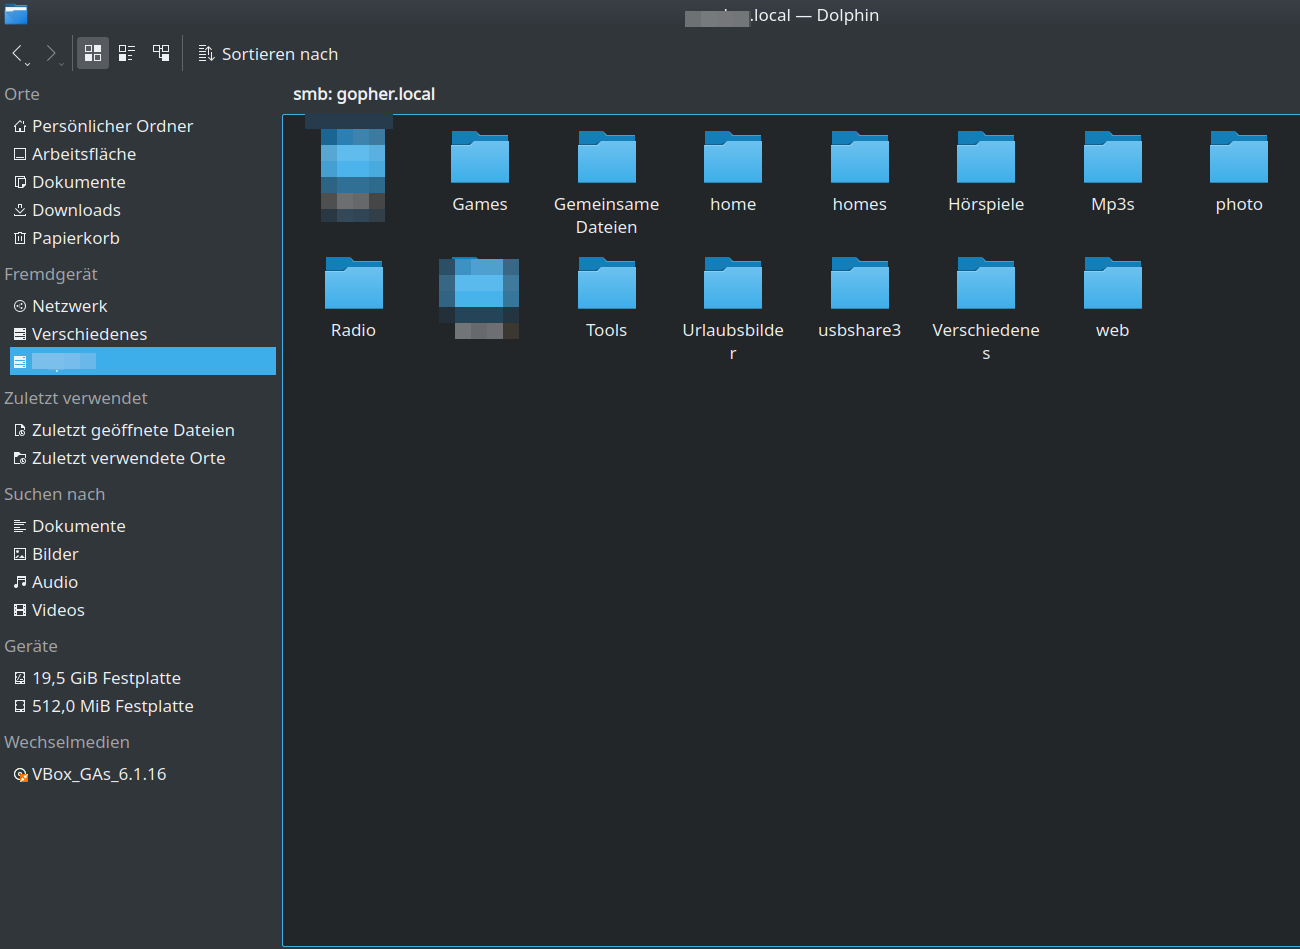Select the homes folder icon

(860, 158)
